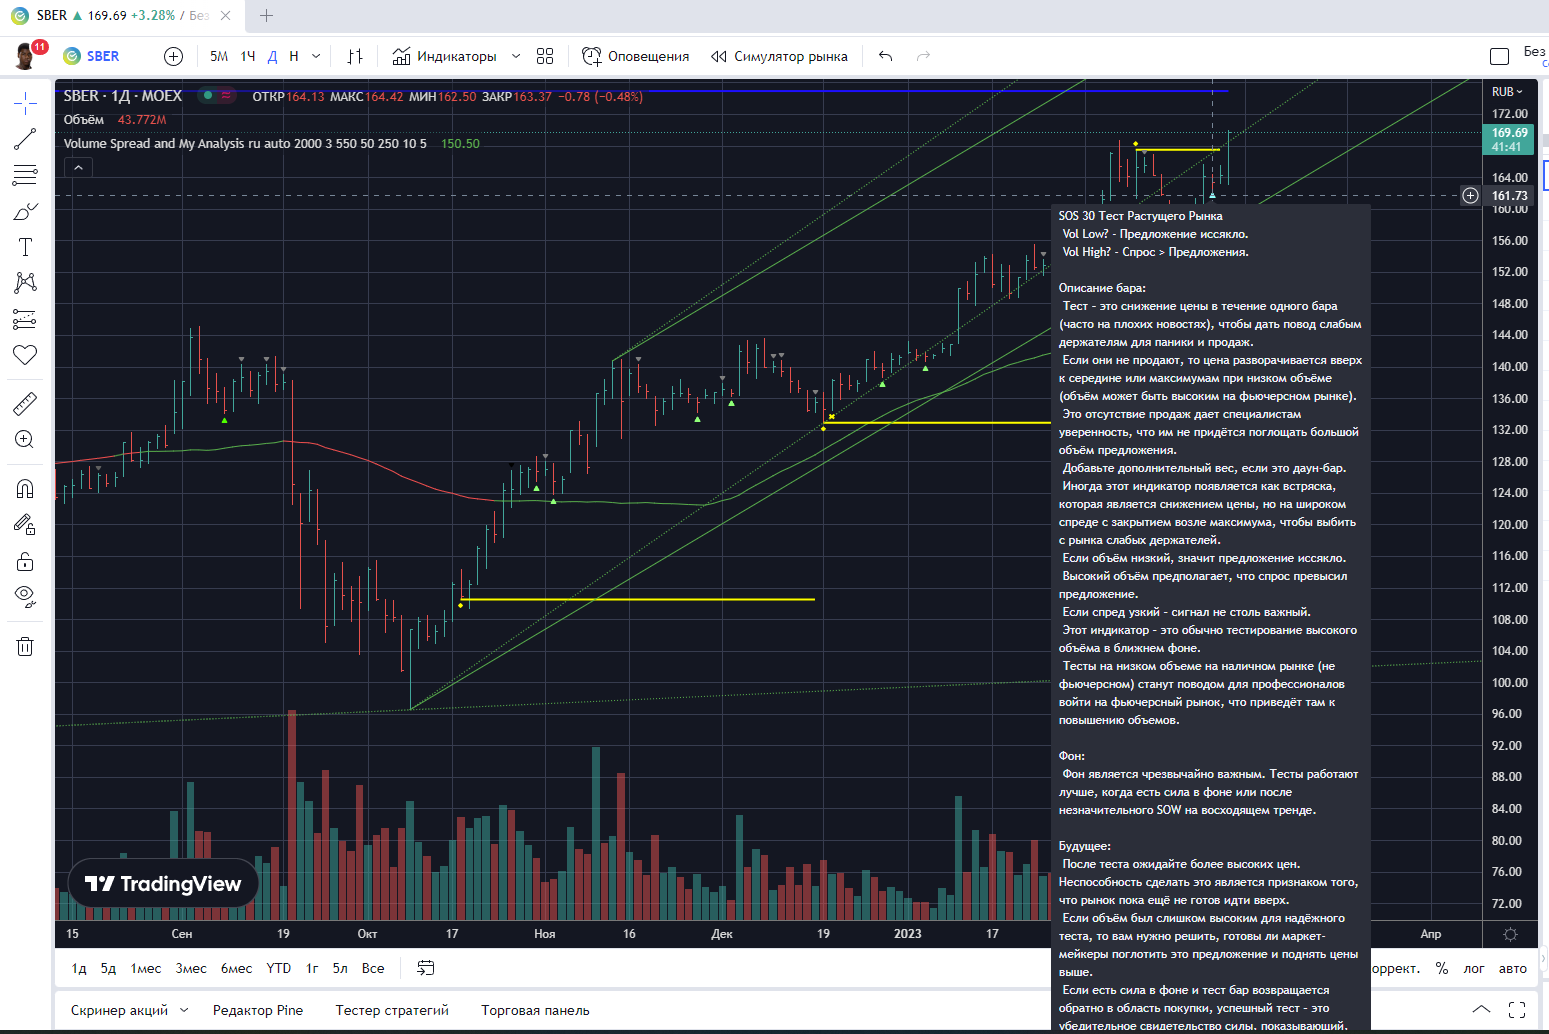Toggle stay in drawing mode
Image resolution: width=1549 pixels, height=1034 pixels.
tap(25, 525)
